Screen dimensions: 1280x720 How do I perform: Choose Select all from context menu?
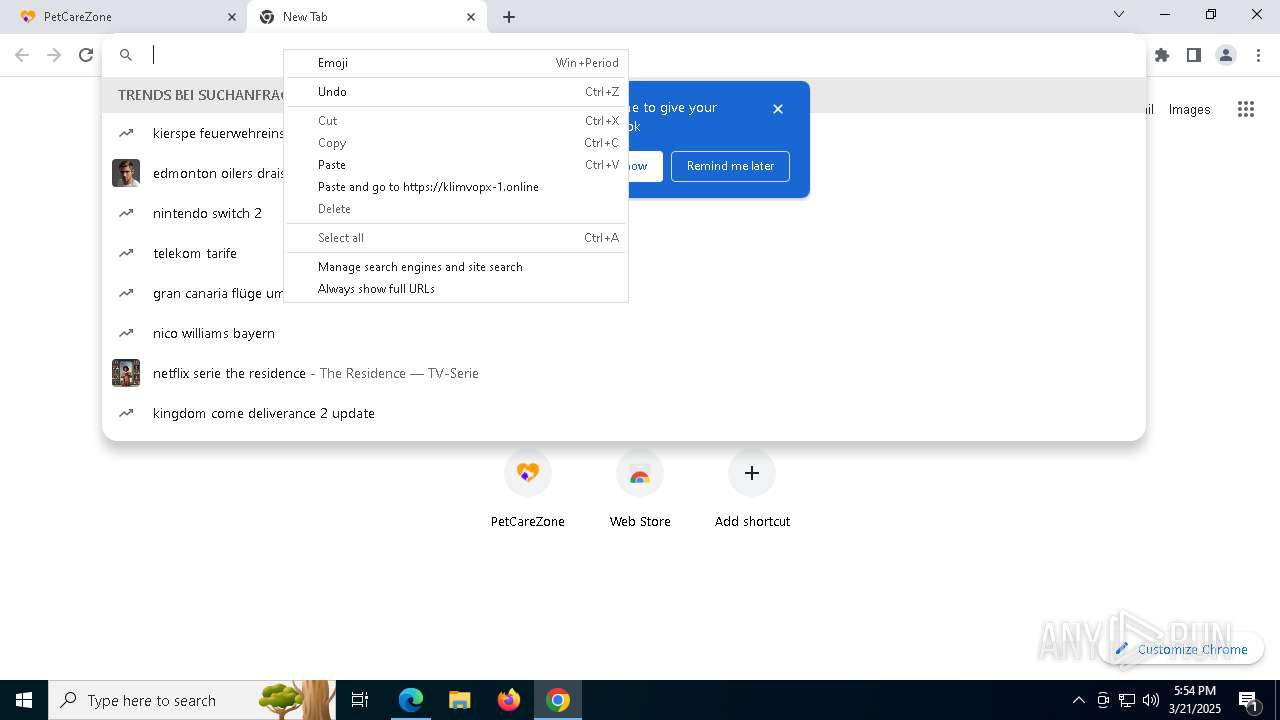click(x=456, y=238)
